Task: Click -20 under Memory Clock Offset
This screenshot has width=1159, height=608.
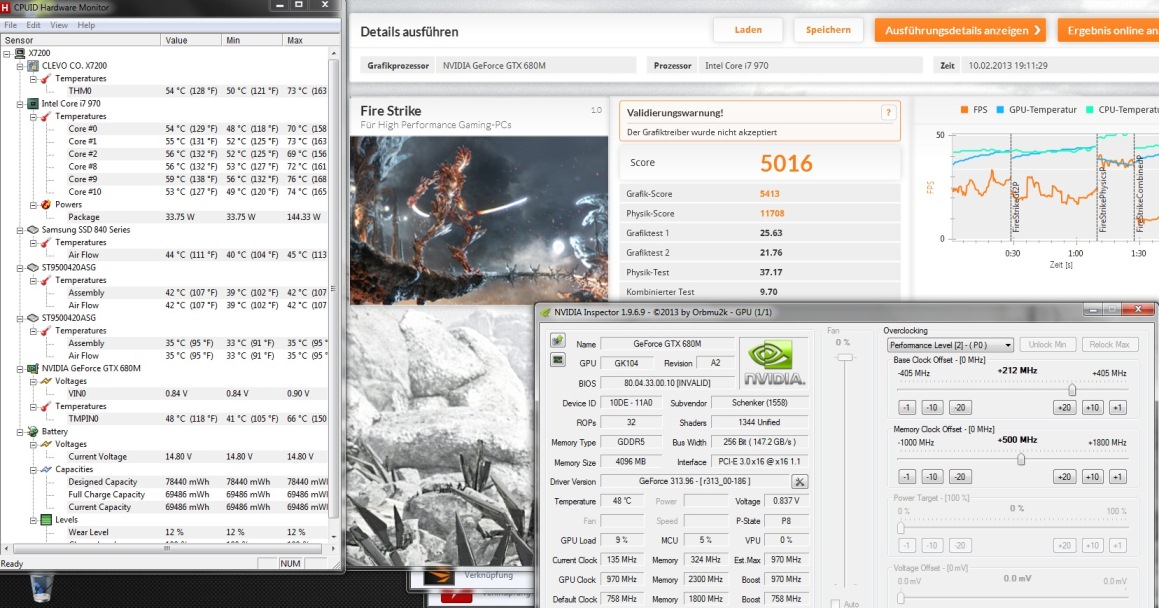Action: [959, 477]
